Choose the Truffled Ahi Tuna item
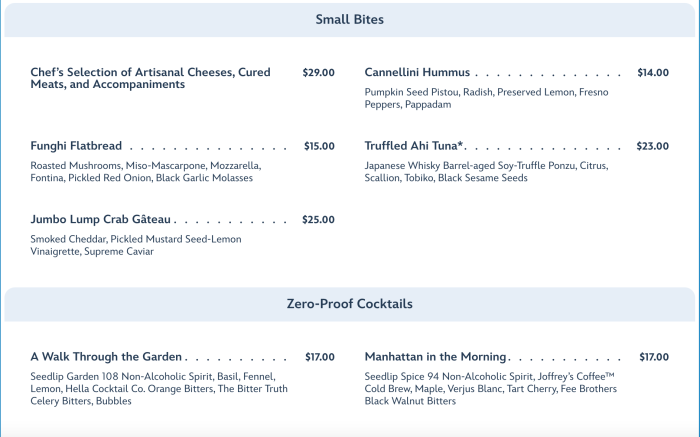This screenshot has height=437, width=700. point(414,146)
